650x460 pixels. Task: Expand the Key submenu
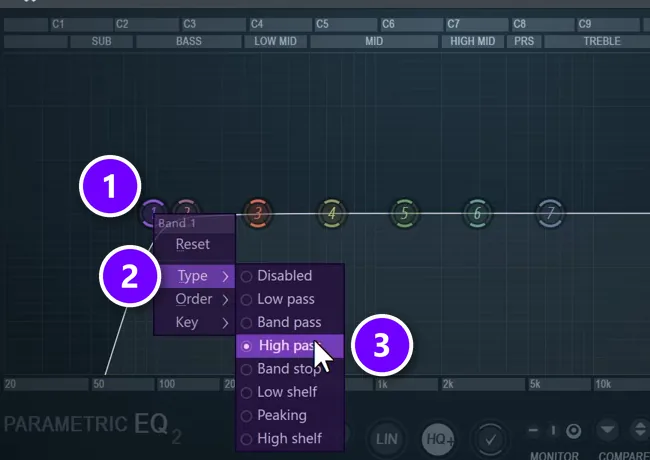point(194,322)
